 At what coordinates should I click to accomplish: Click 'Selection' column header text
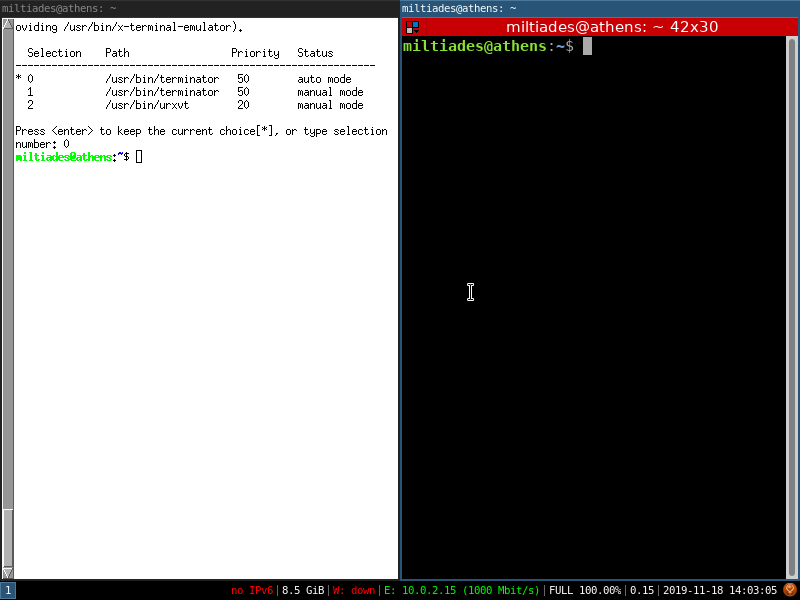[x=54, y=53]
